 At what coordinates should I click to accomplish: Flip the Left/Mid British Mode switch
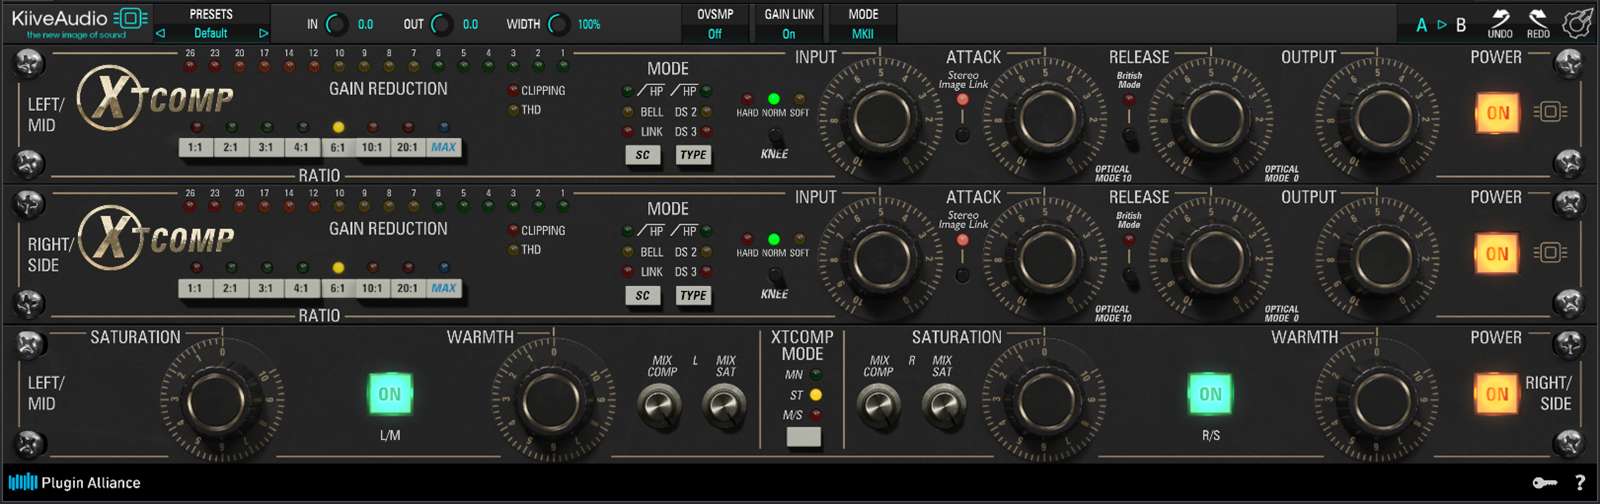pos(1129,135)
